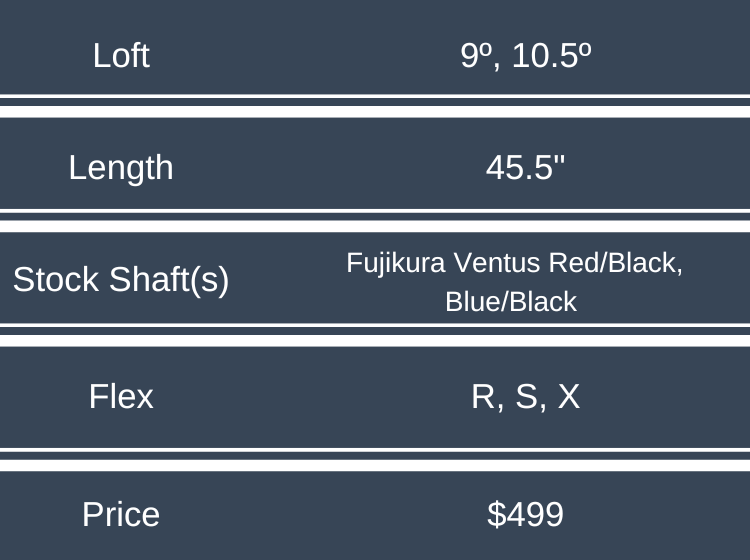The height and width of the screenshot is (560, 750).
Task: Select the R flex value
Action: pyautogui.click(x=483, y=397)
